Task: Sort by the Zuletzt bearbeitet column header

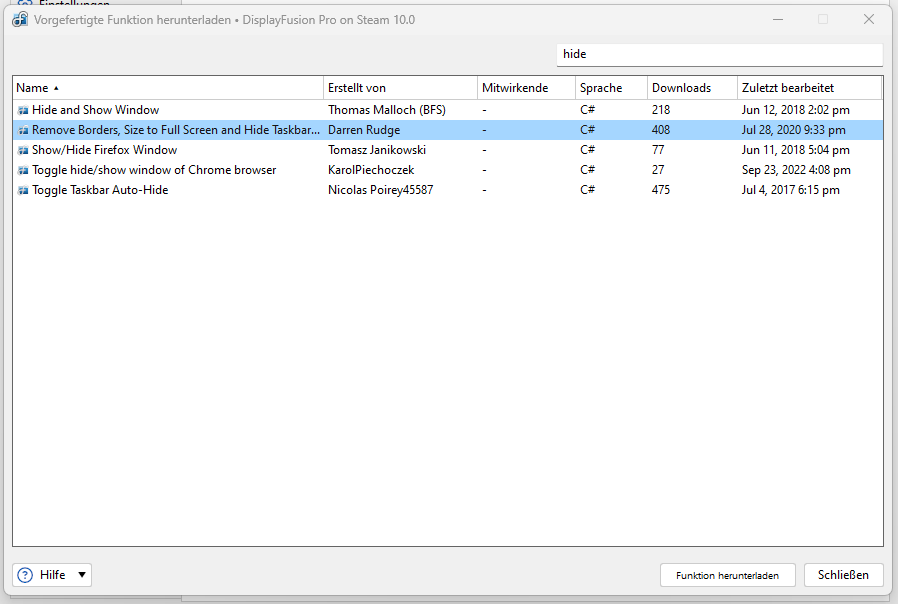Action: [x=809, y=88]
